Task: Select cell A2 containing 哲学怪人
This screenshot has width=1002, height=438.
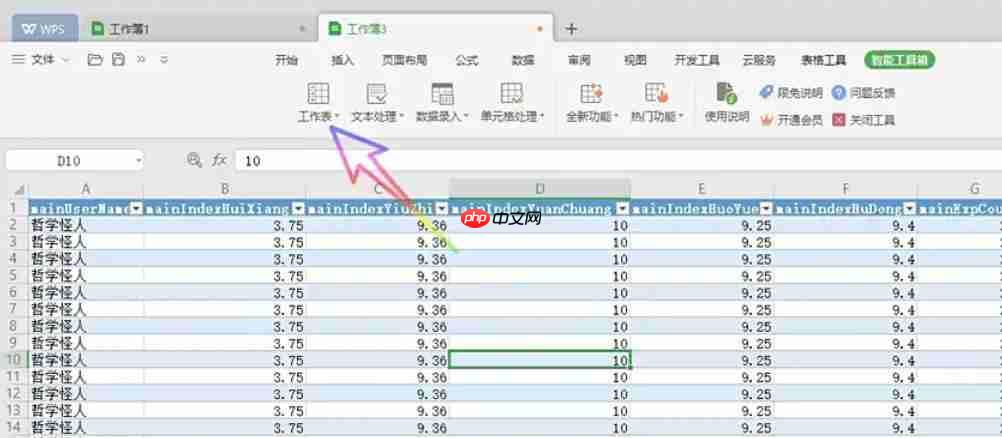Action: 86,225
